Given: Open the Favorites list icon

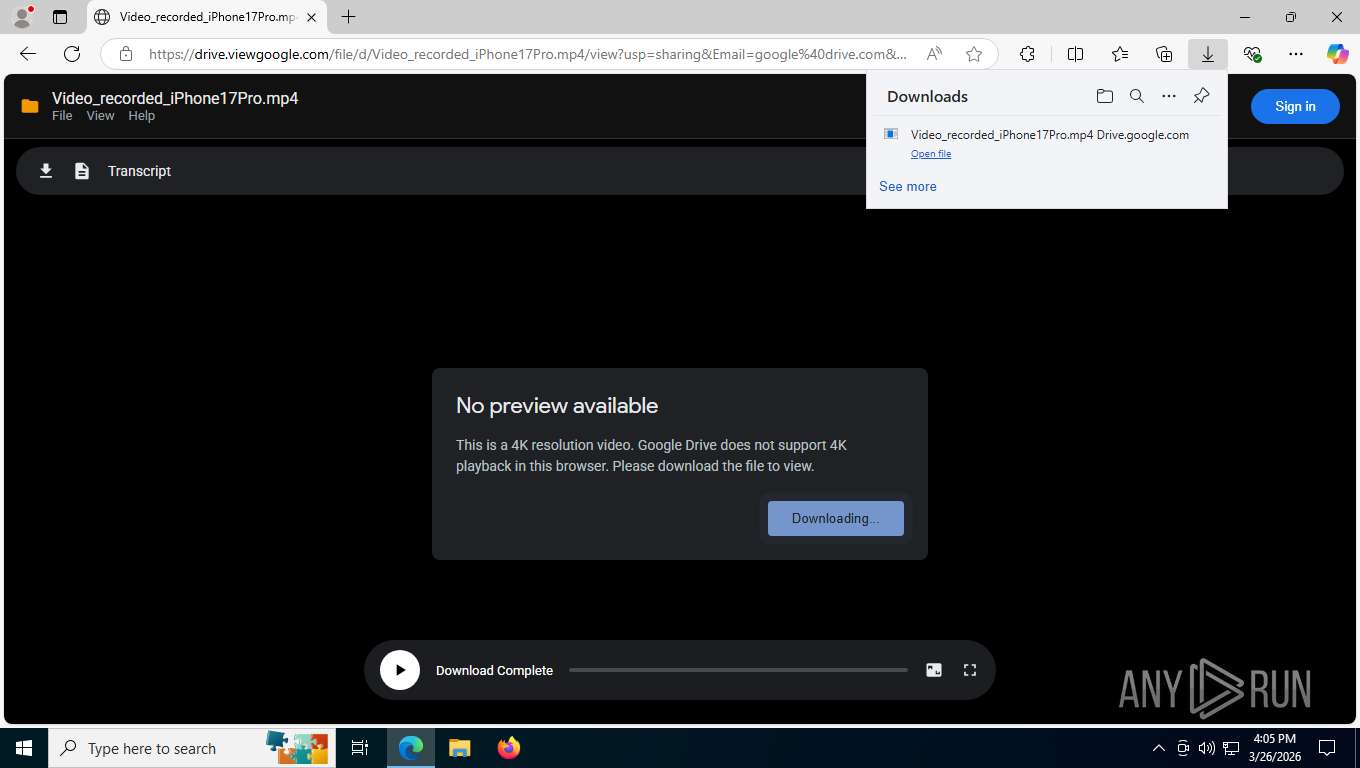Looking at the screenshot, I should click(x=1120, y=54).
